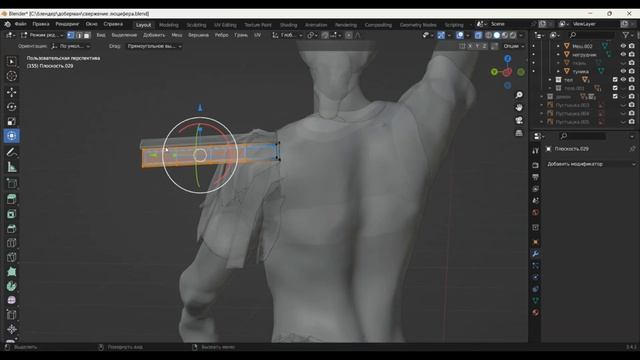Switch to wireframe viewport shading

(x=489, y=36)
